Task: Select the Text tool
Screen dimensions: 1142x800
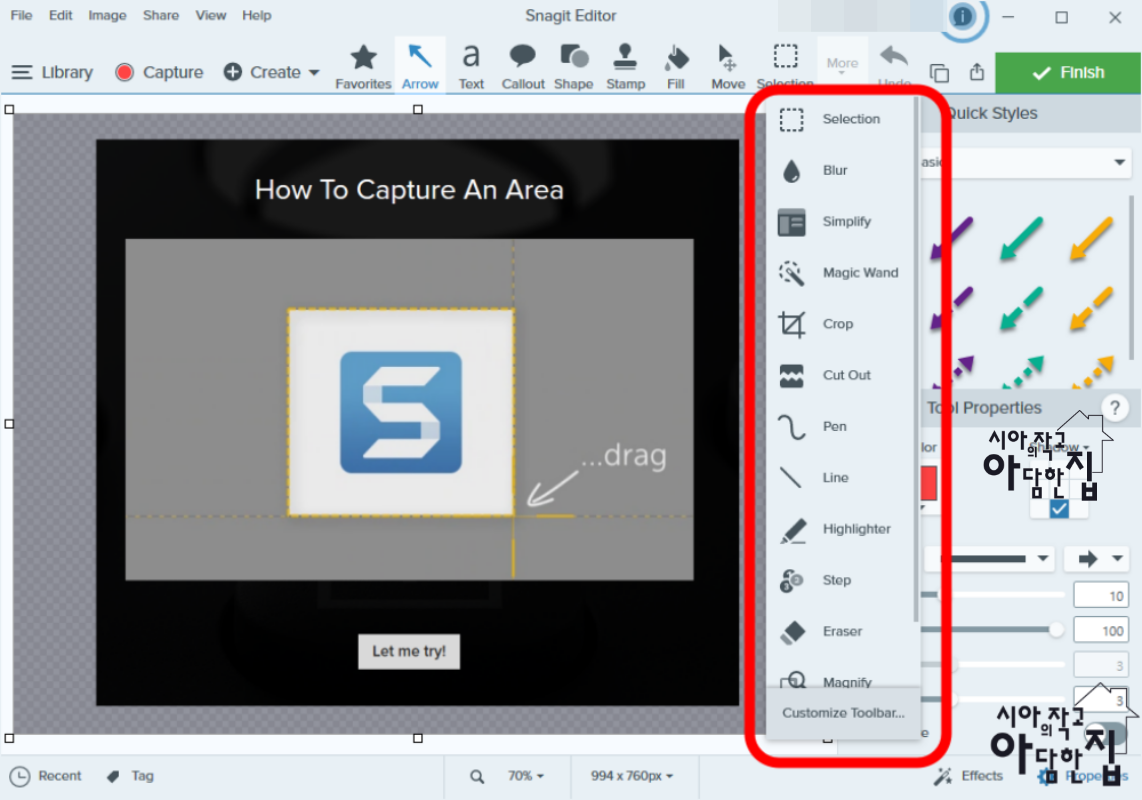Action: pyautogui.click(x=471, y=67)
